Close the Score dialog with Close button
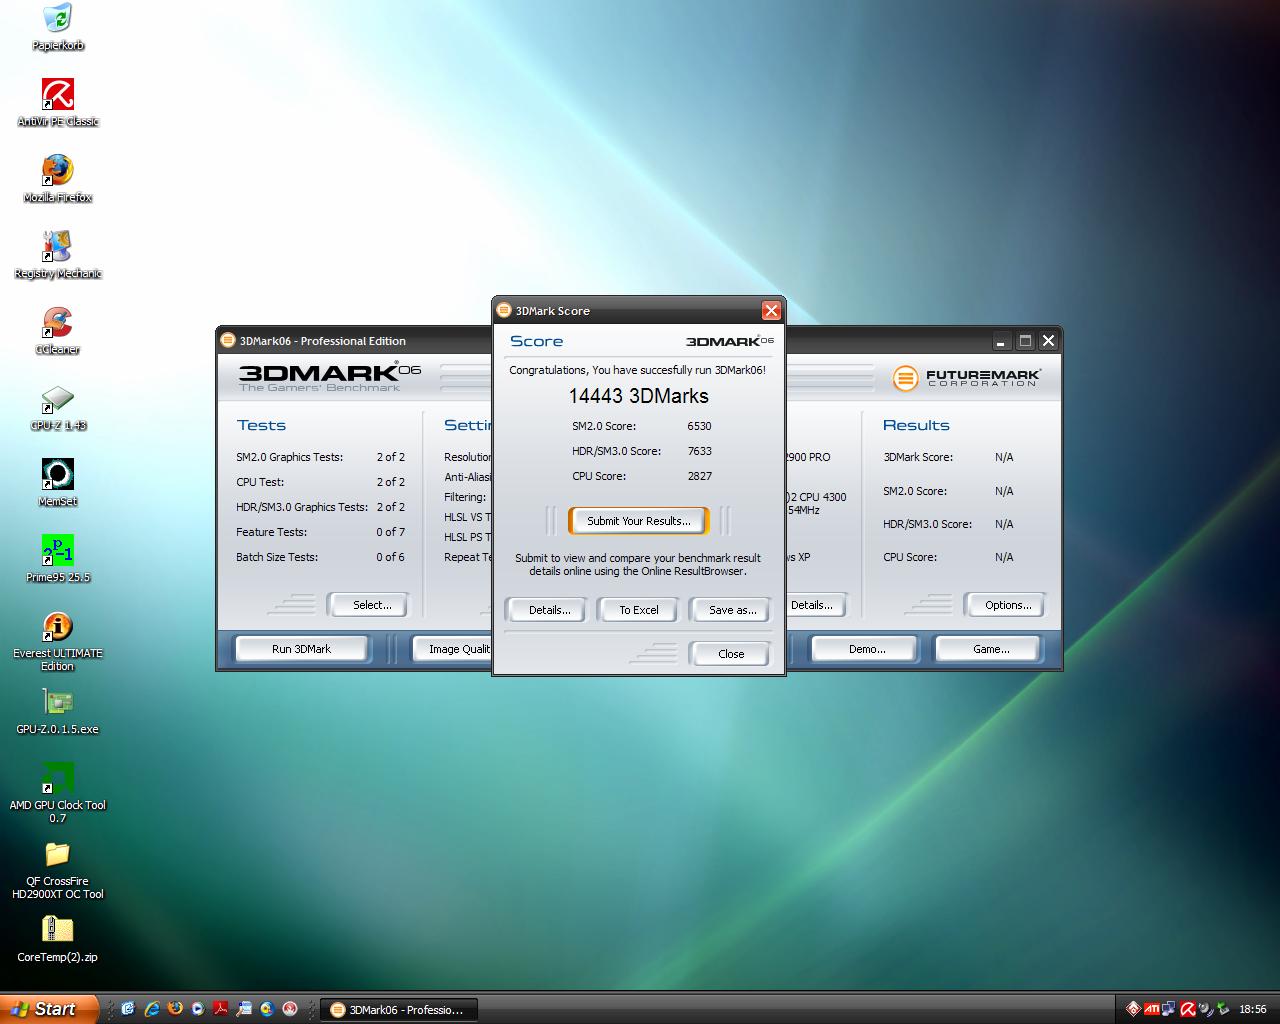Image resolution: width=1280 pixels, height=1024 pixels. point(731,654)
